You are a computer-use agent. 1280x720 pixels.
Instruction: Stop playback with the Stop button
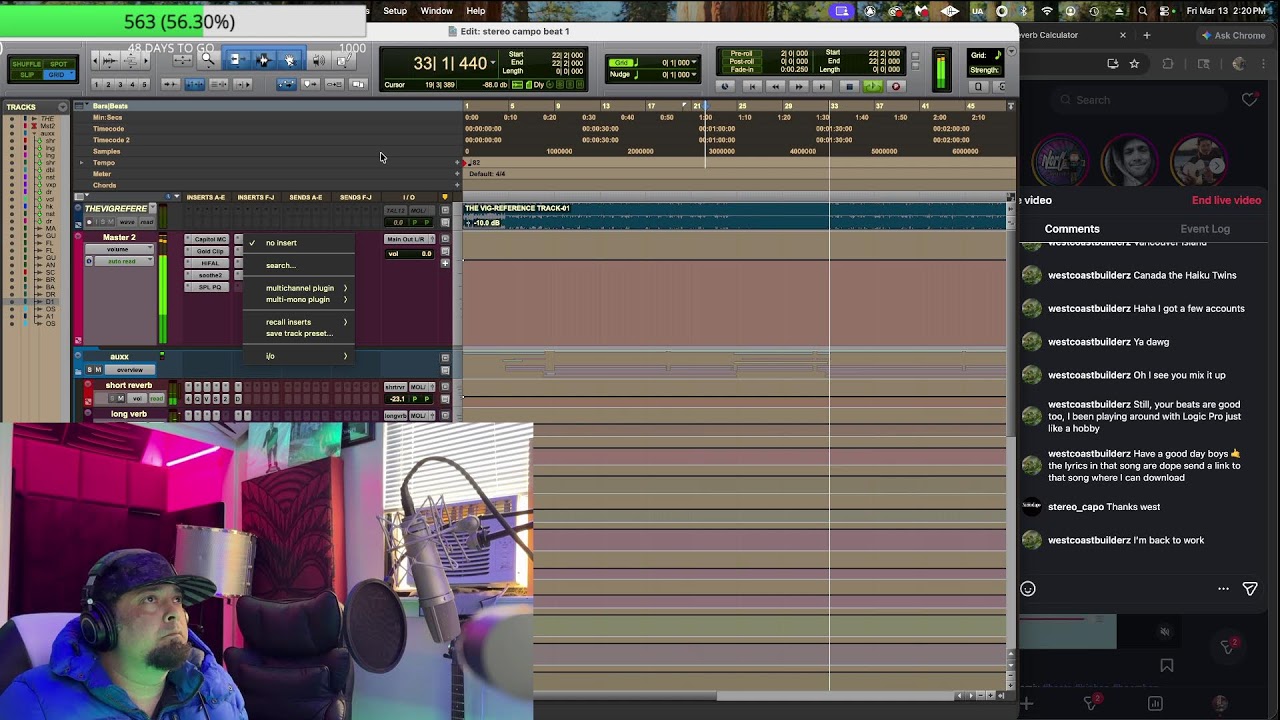pyautogui.click(x=849, y=86)
